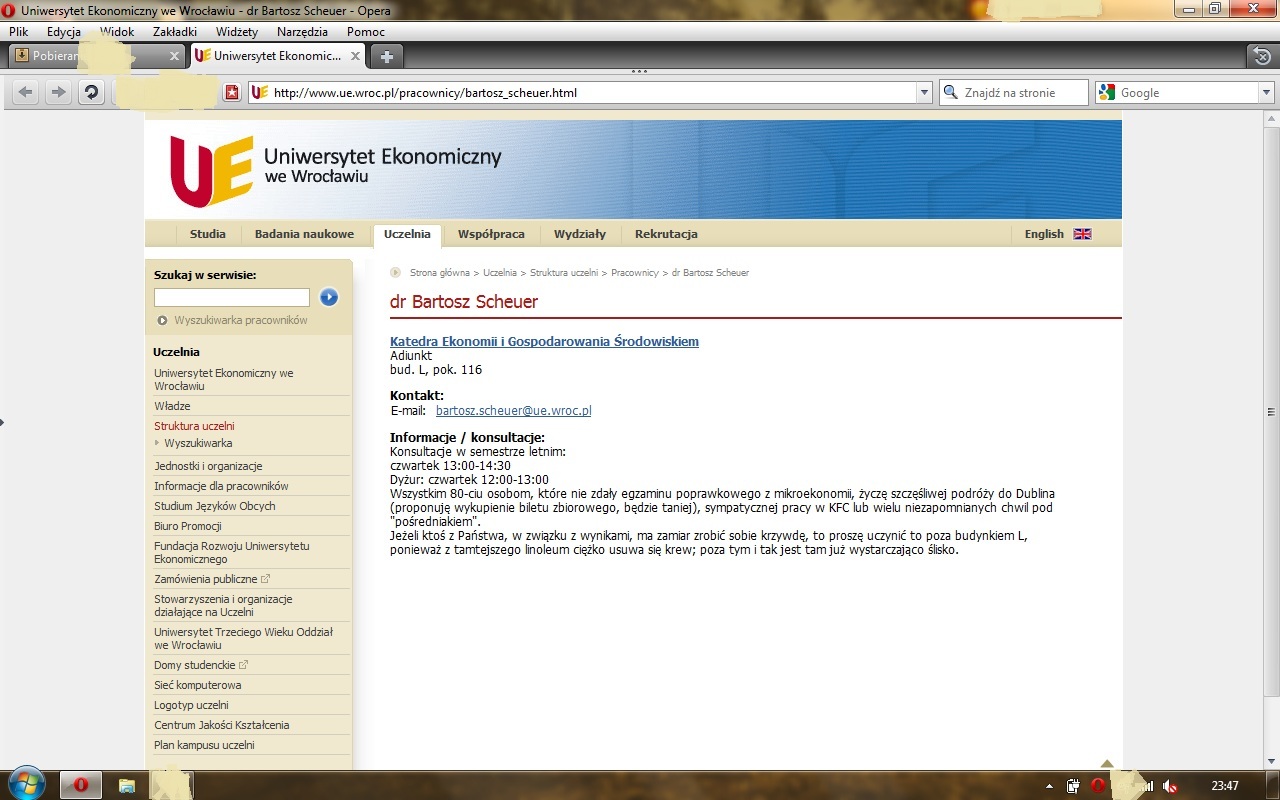Open Biuro Promocji sidebar link

pyautogui.click(x=188, y=526)
